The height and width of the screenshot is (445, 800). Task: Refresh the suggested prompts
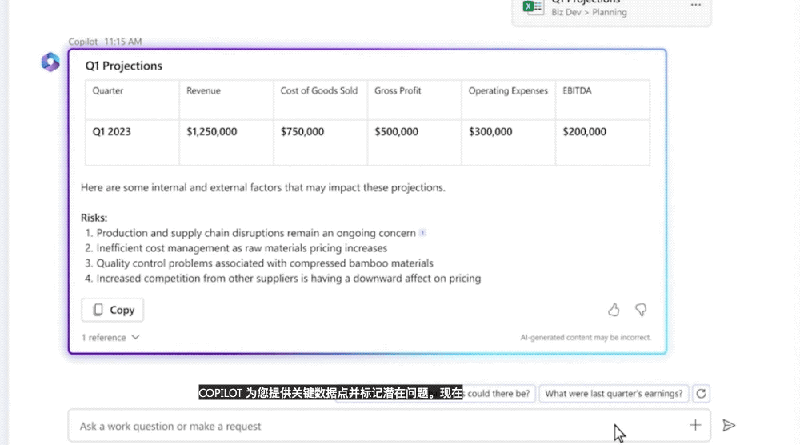[x=702, y=394]
